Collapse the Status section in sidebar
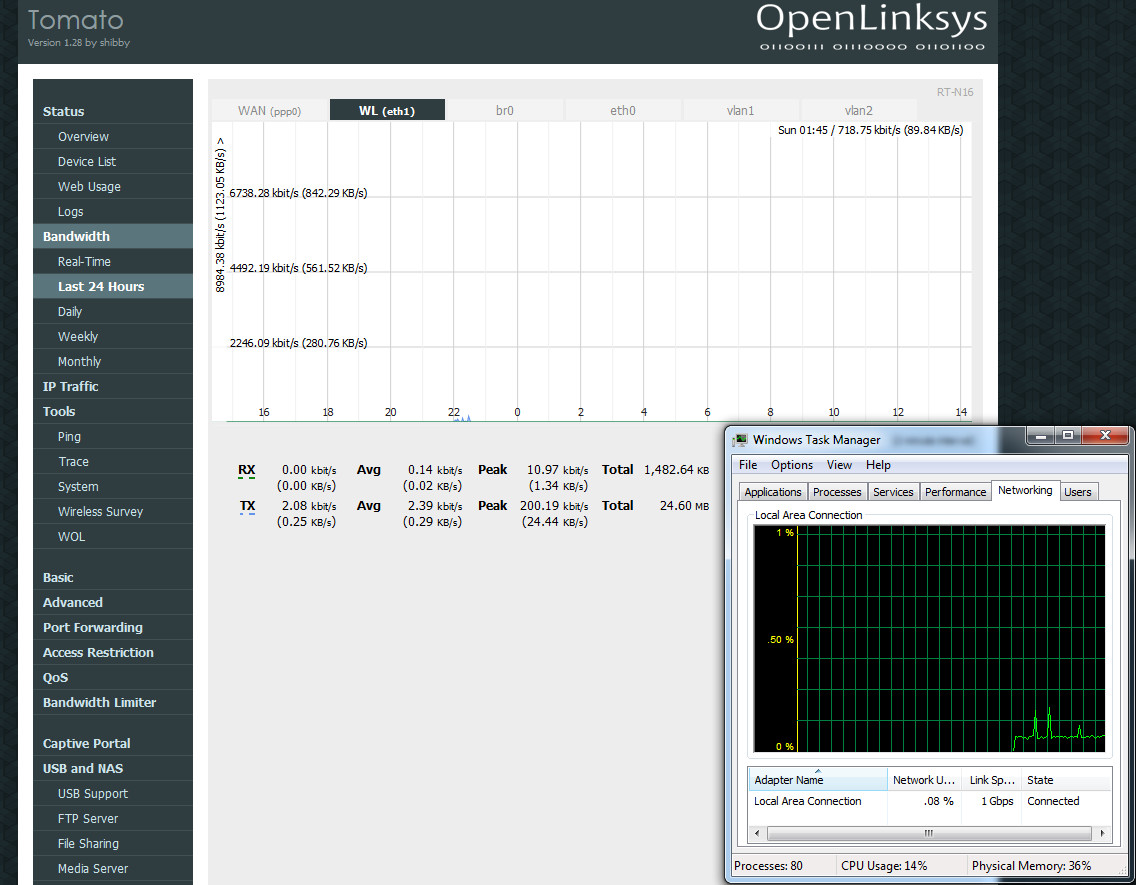This screenshot has height=885, width=1136. pos(63,111)
